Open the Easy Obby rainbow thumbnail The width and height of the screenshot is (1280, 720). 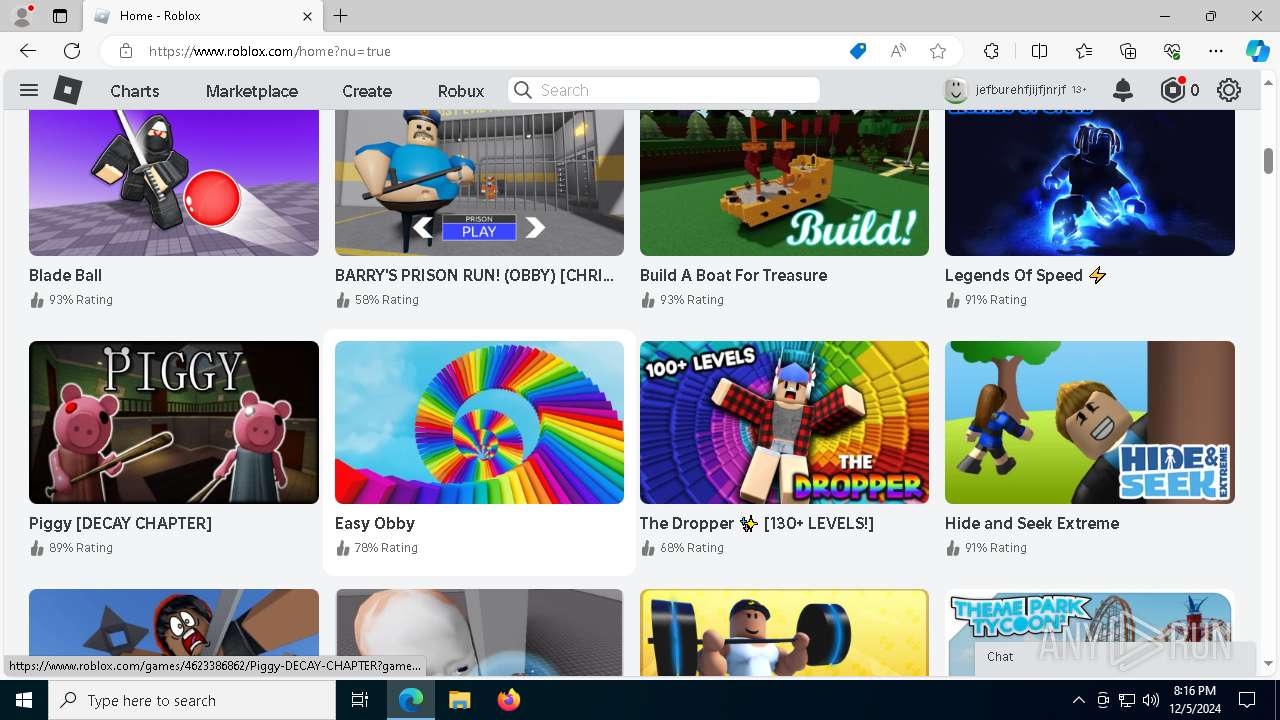click(x=479, y=422)
